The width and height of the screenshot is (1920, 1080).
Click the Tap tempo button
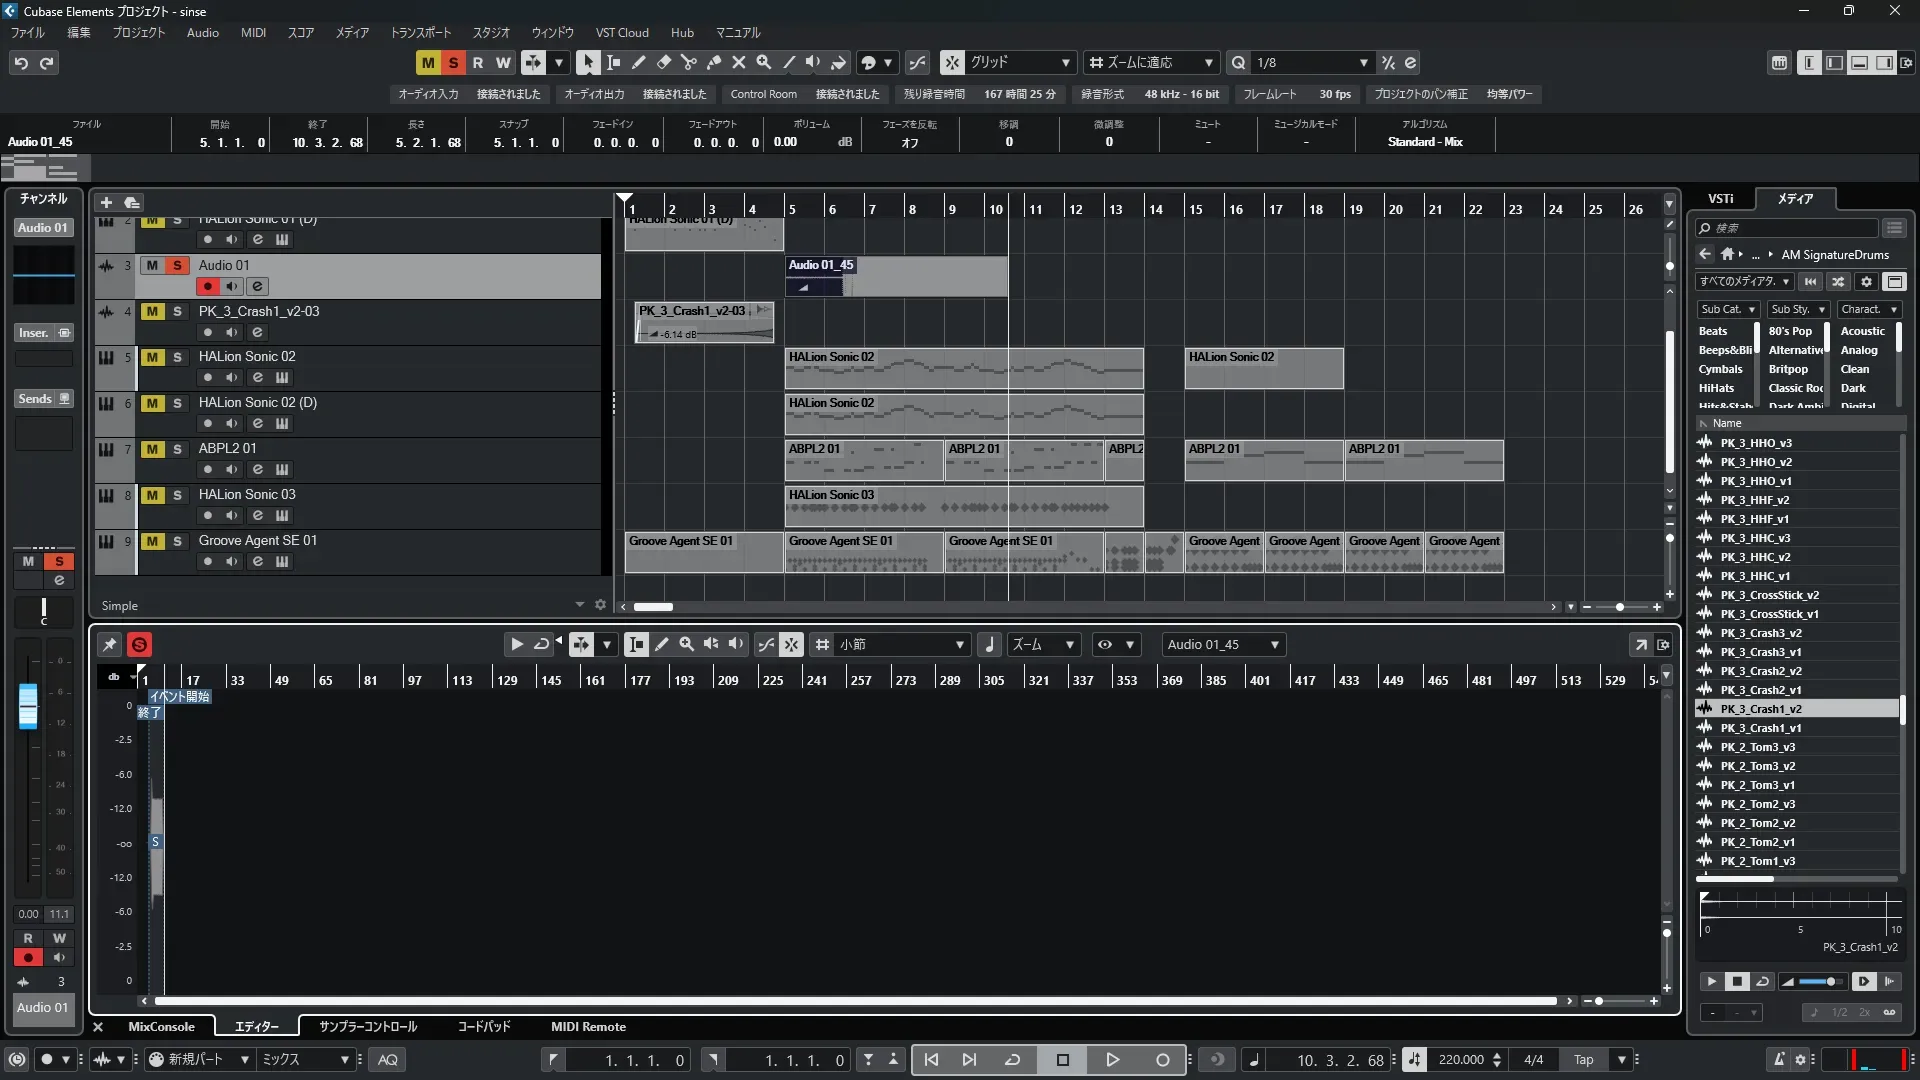[1583, 1060]
